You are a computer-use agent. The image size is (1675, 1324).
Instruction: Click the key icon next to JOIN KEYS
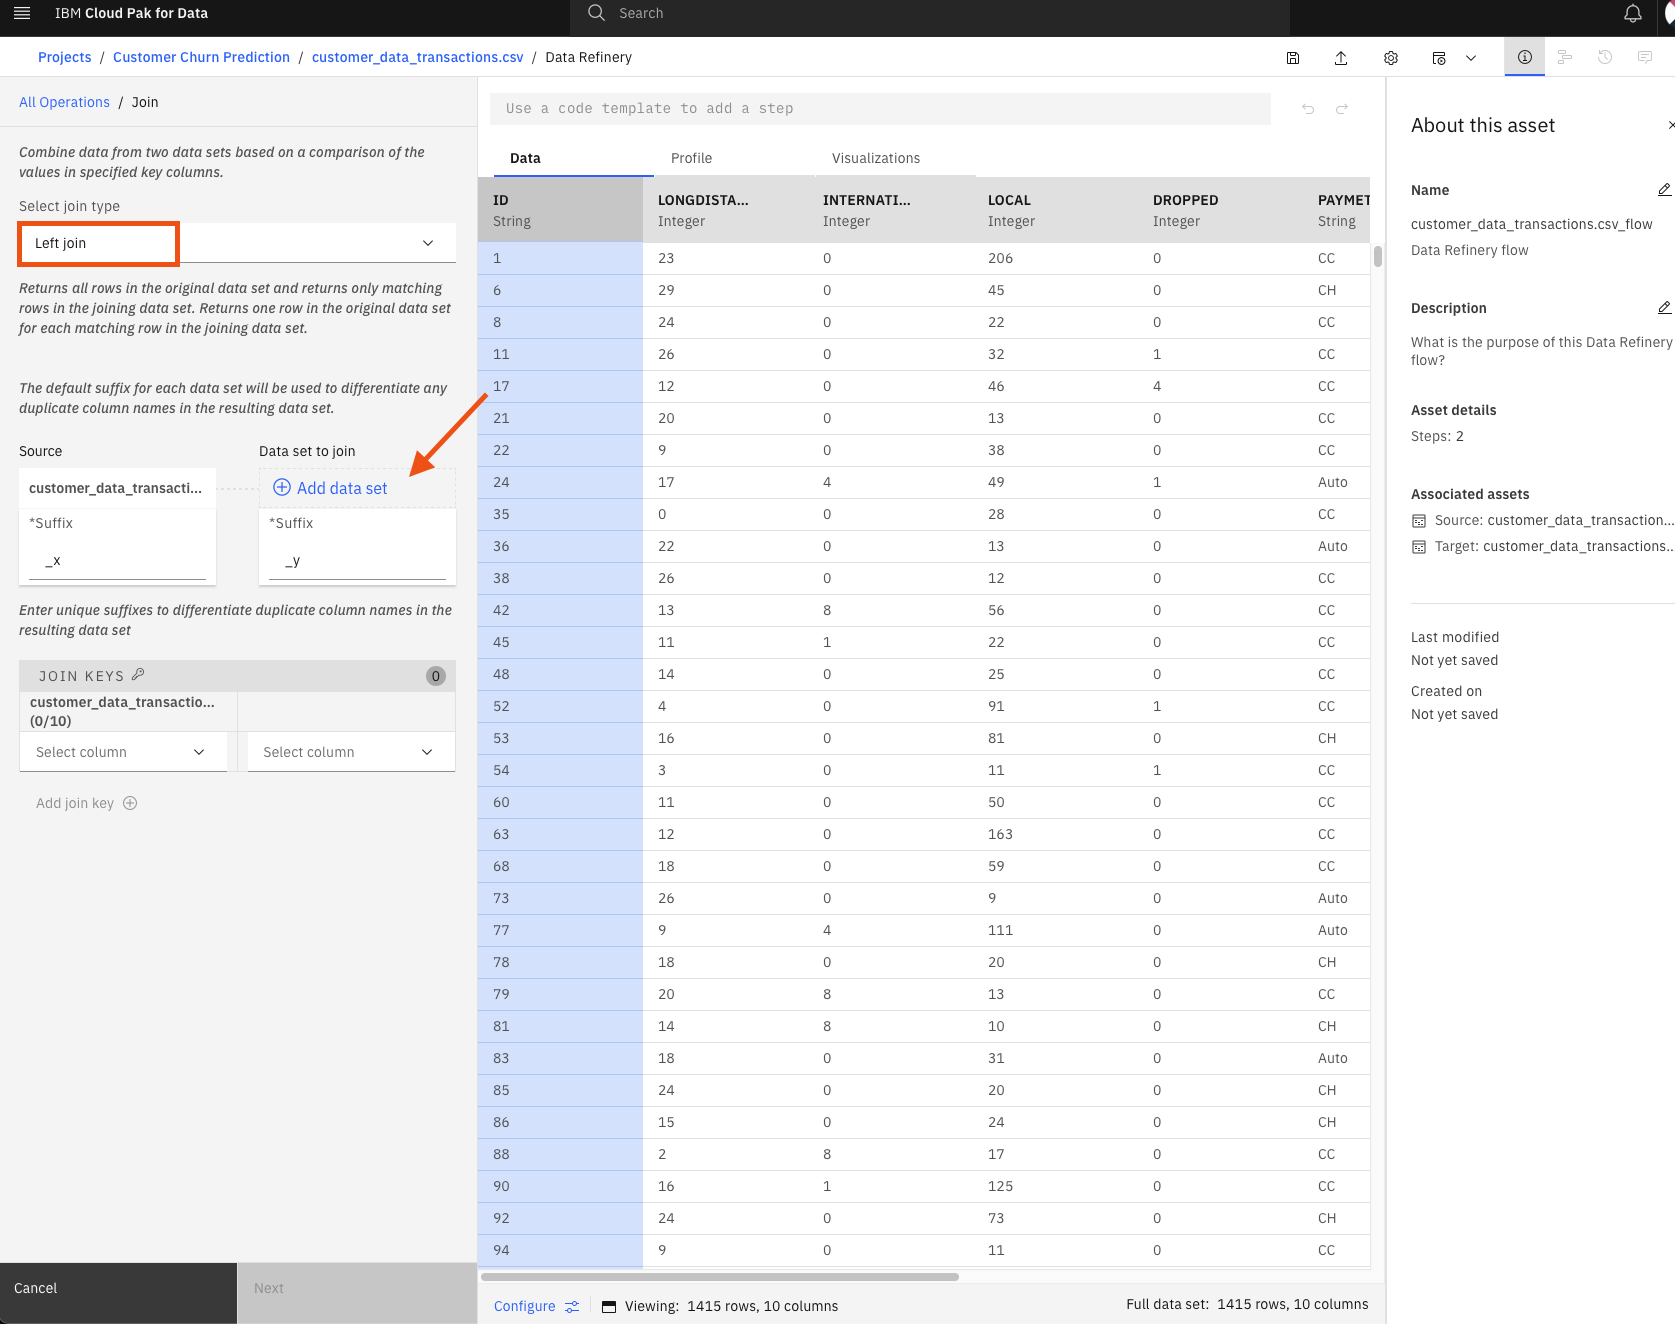[x=138, y=675]
